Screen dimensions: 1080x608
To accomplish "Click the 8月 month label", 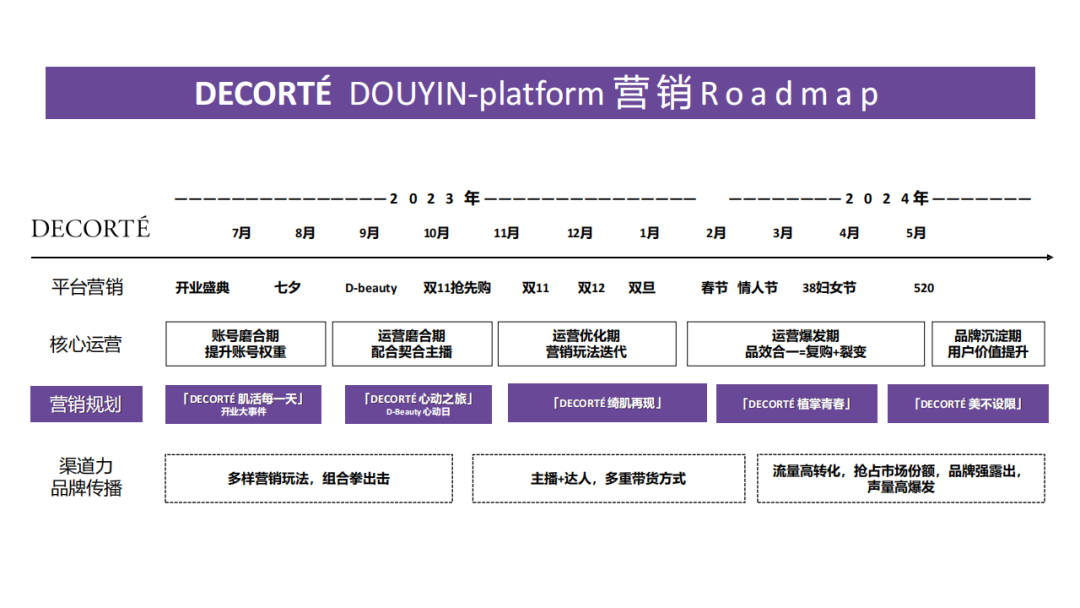I will [305, 233].
